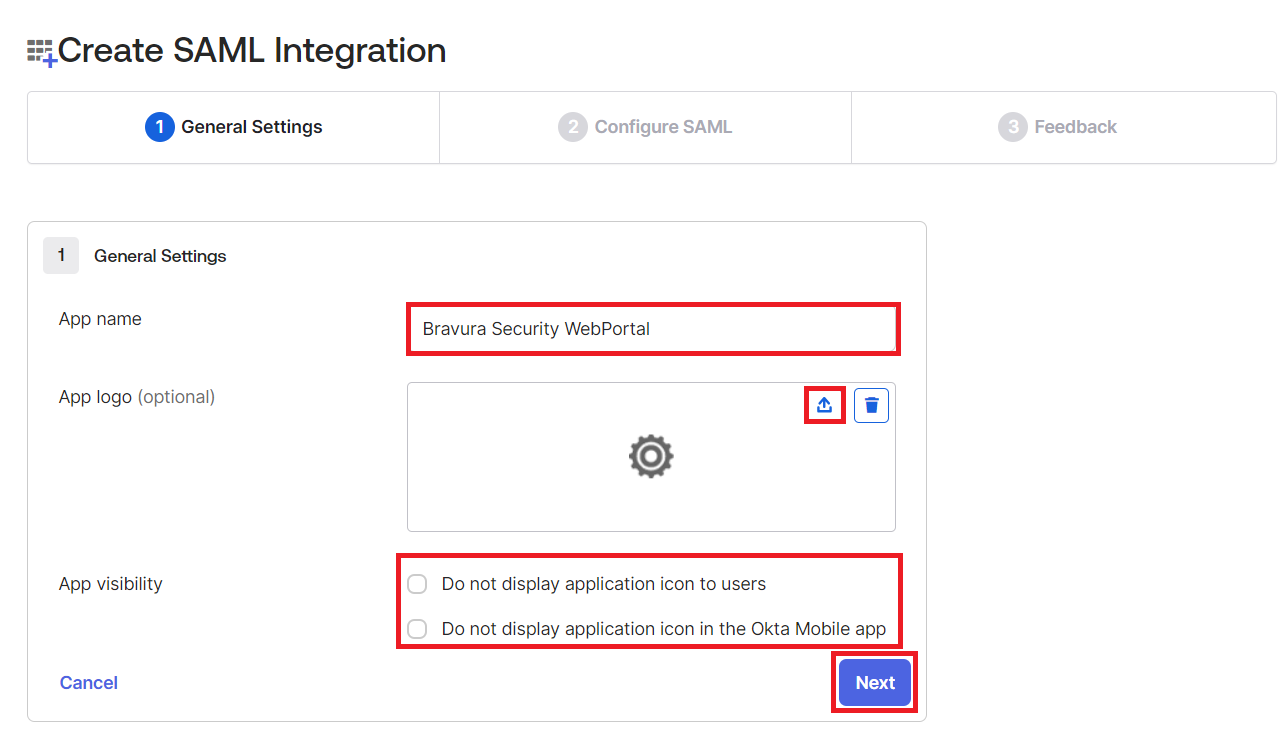Select the General Settings step tab
This screenshot has width=1283, height=736.
coord(251,127)
